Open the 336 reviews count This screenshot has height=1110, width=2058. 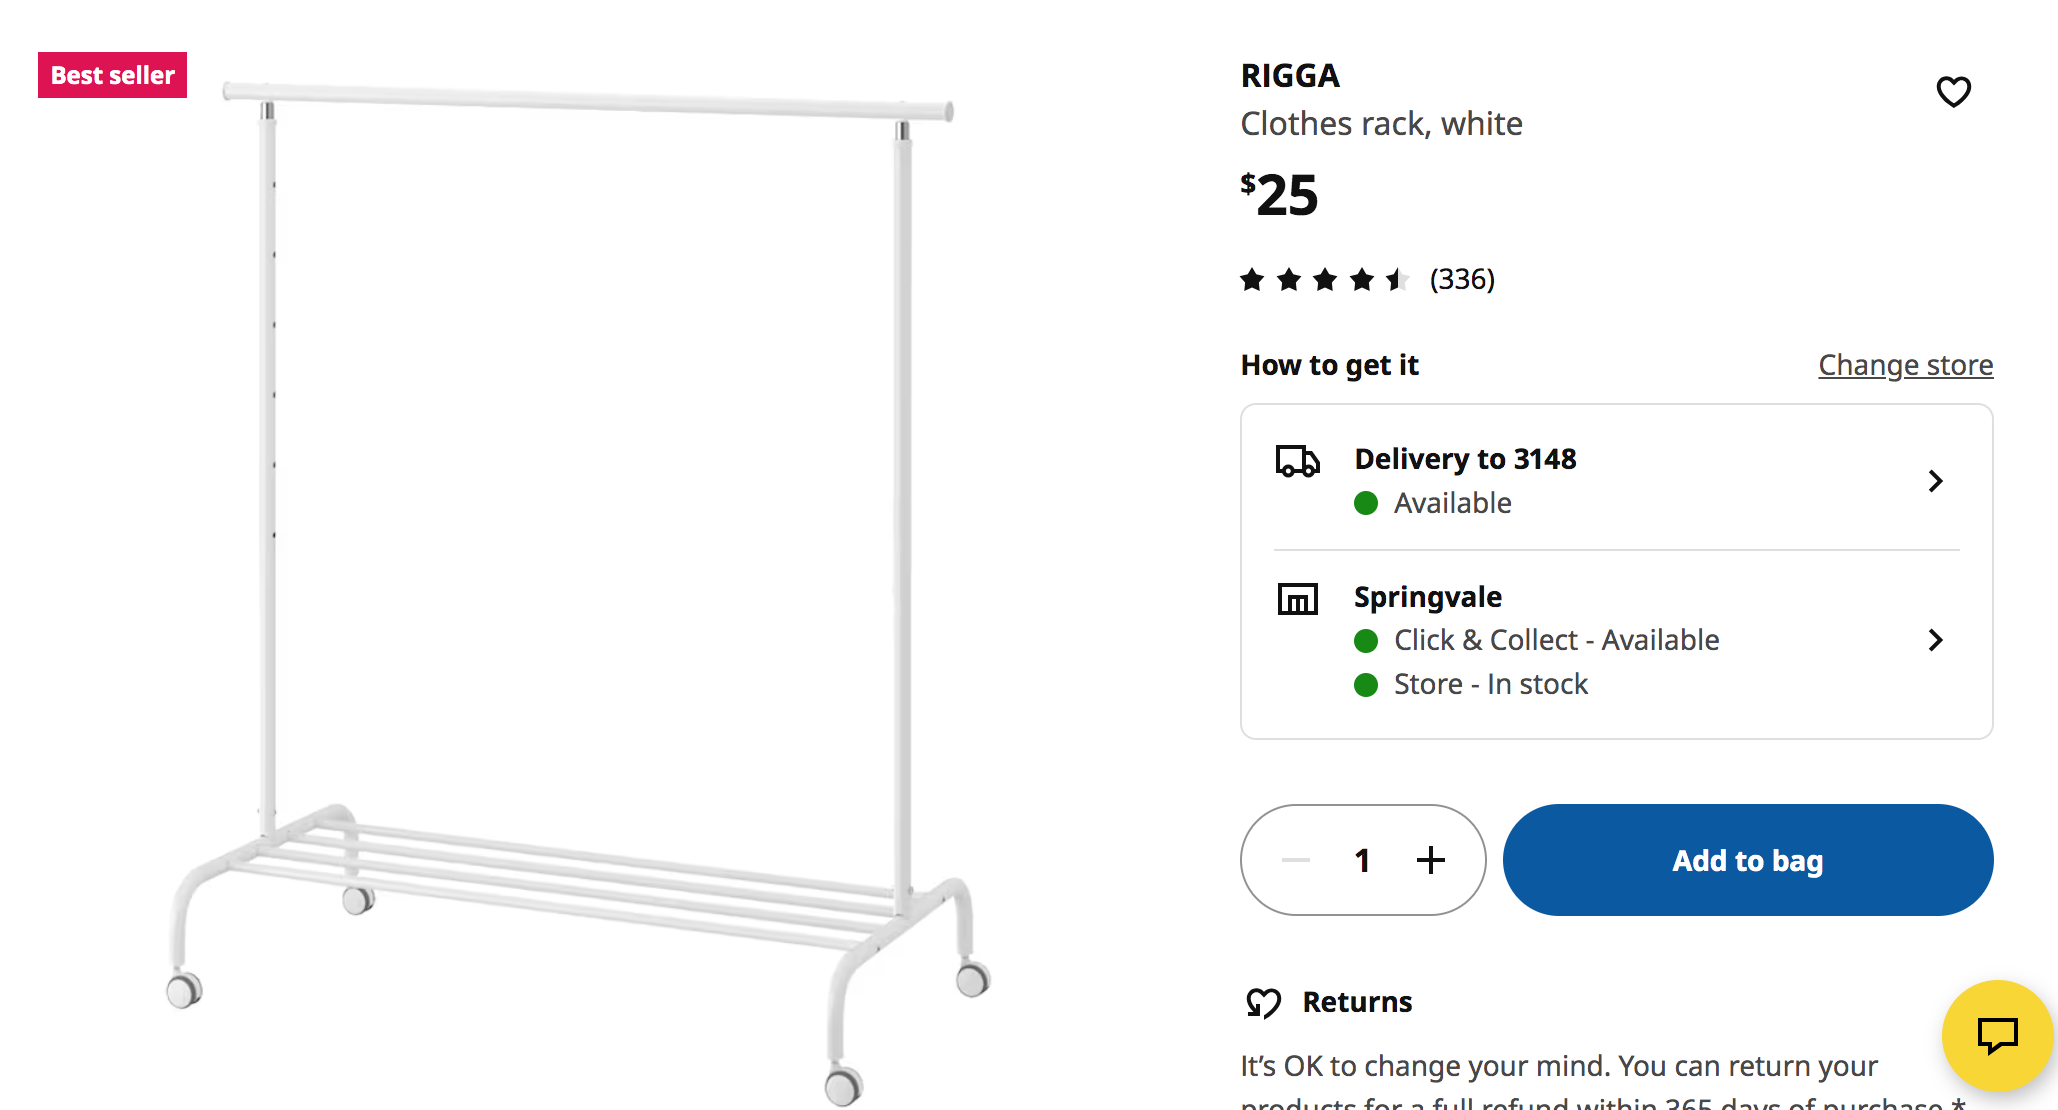1462,279
